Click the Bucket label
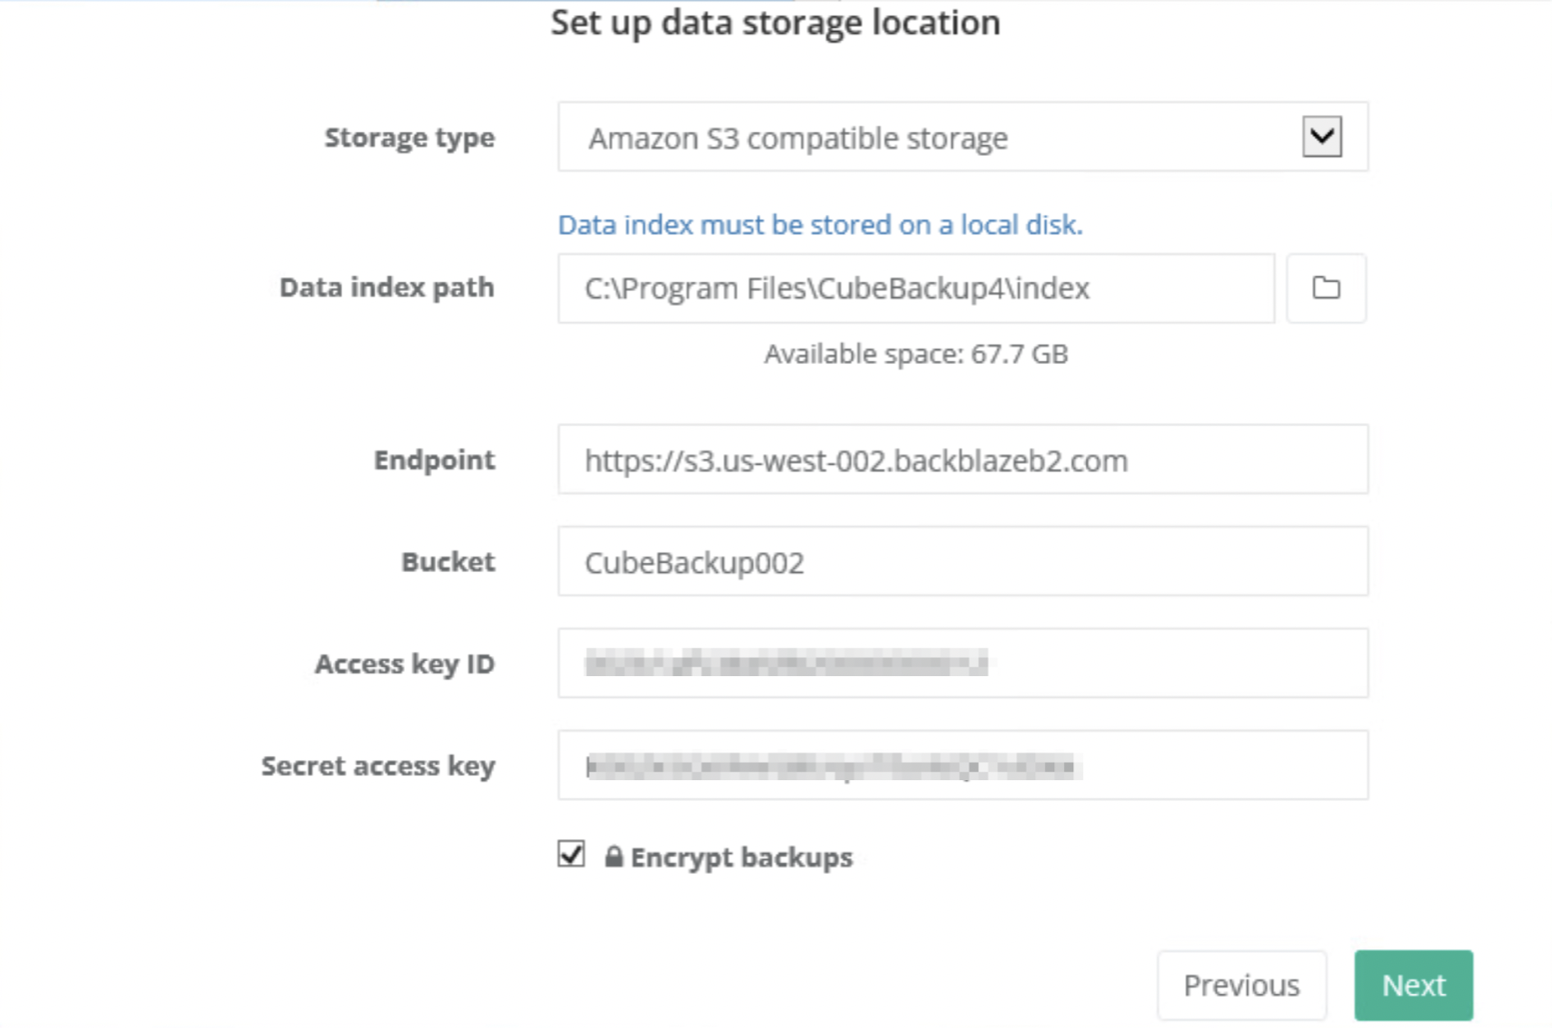Viewport: 1552px width, 1028px height. (448, 562)
